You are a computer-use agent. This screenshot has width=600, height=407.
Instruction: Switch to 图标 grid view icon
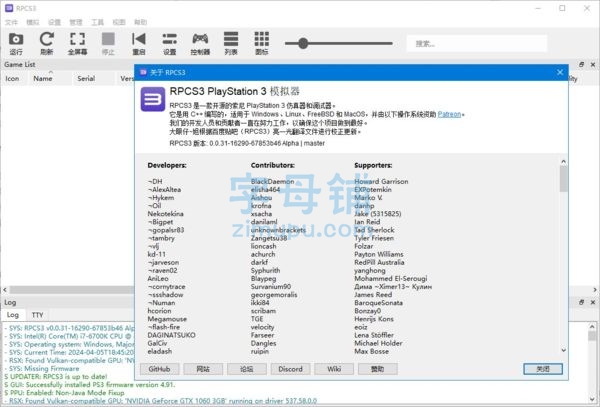coord(262,43)
